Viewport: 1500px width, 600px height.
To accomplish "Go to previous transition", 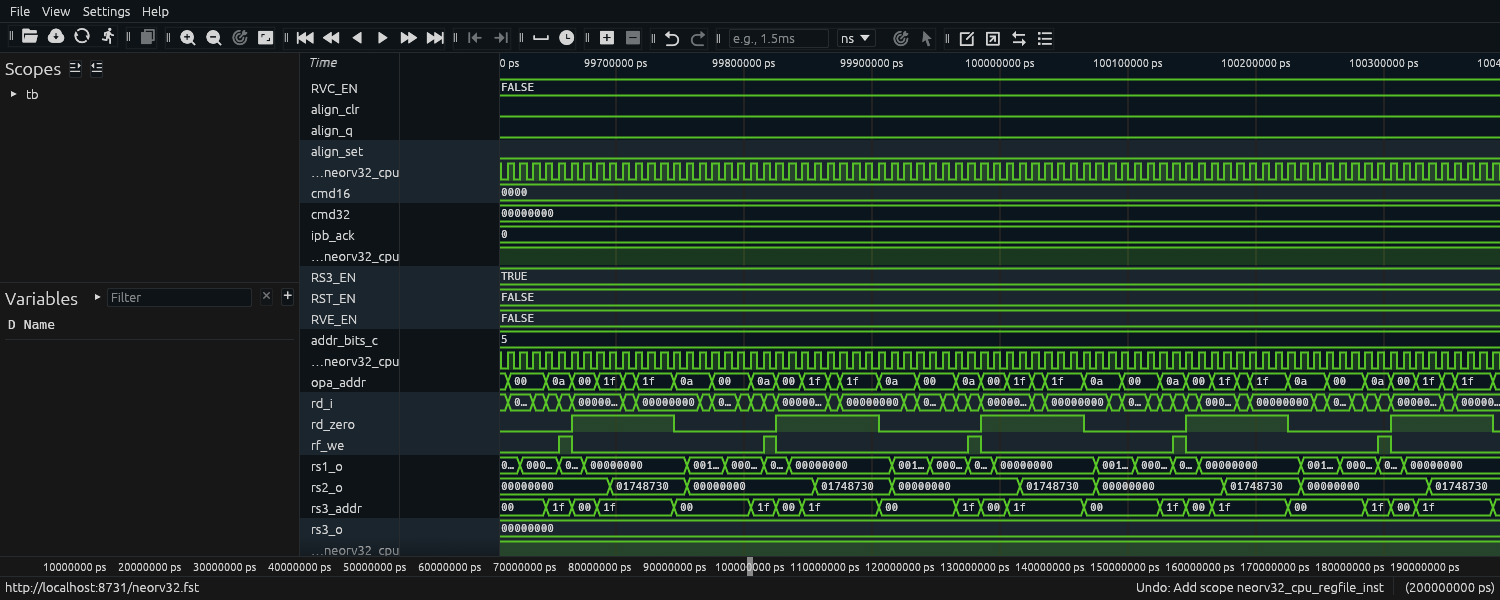I will (475, 38).
